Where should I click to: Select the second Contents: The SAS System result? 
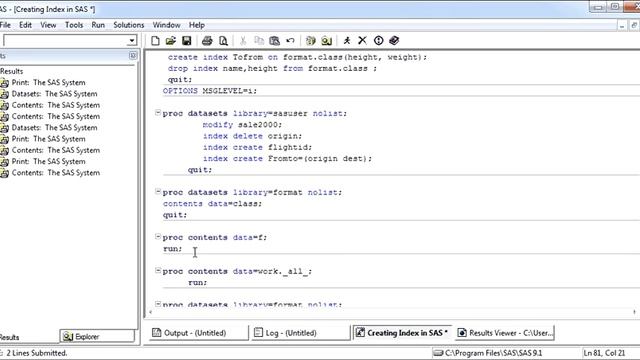56,116
